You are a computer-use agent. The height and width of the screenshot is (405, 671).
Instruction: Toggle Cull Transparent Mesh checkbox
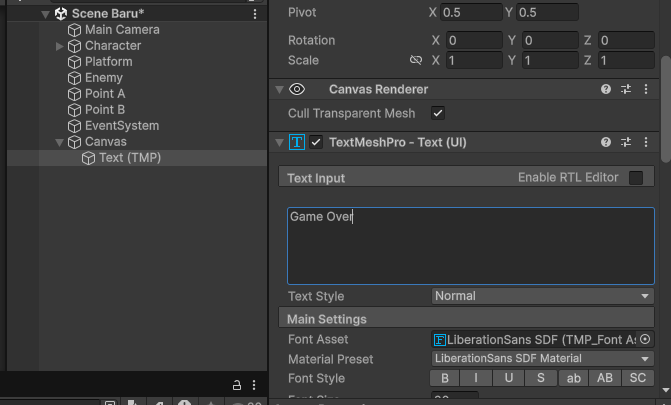[438, 113]
